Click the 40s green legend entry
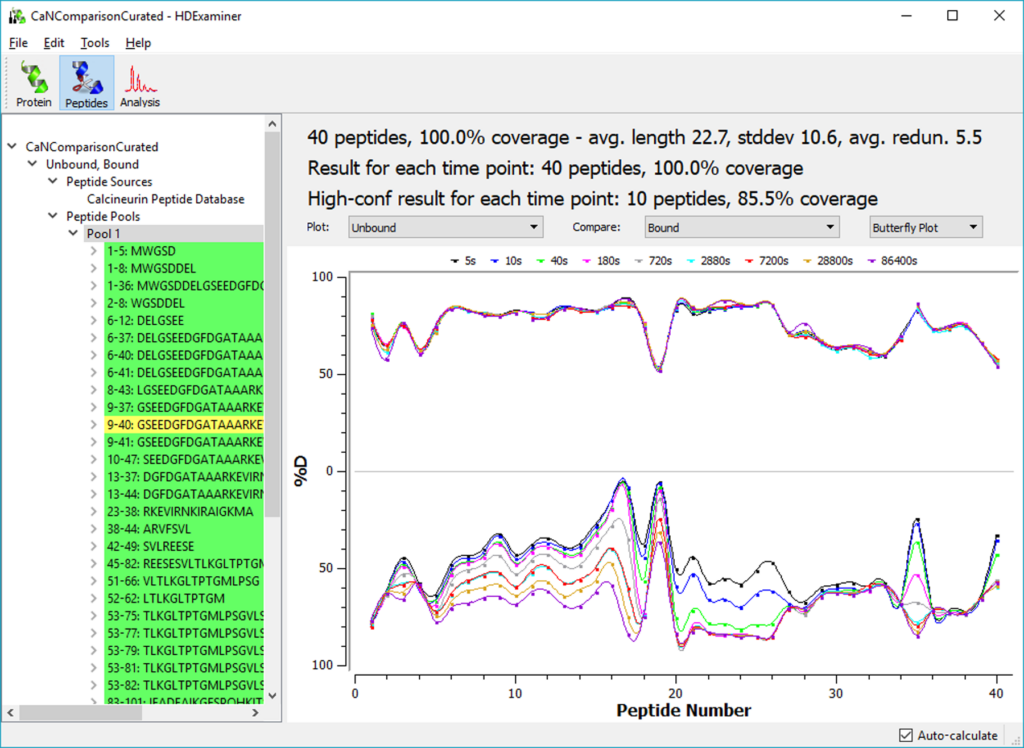This screenshot has width=1024, height=748. click(551, 261)
